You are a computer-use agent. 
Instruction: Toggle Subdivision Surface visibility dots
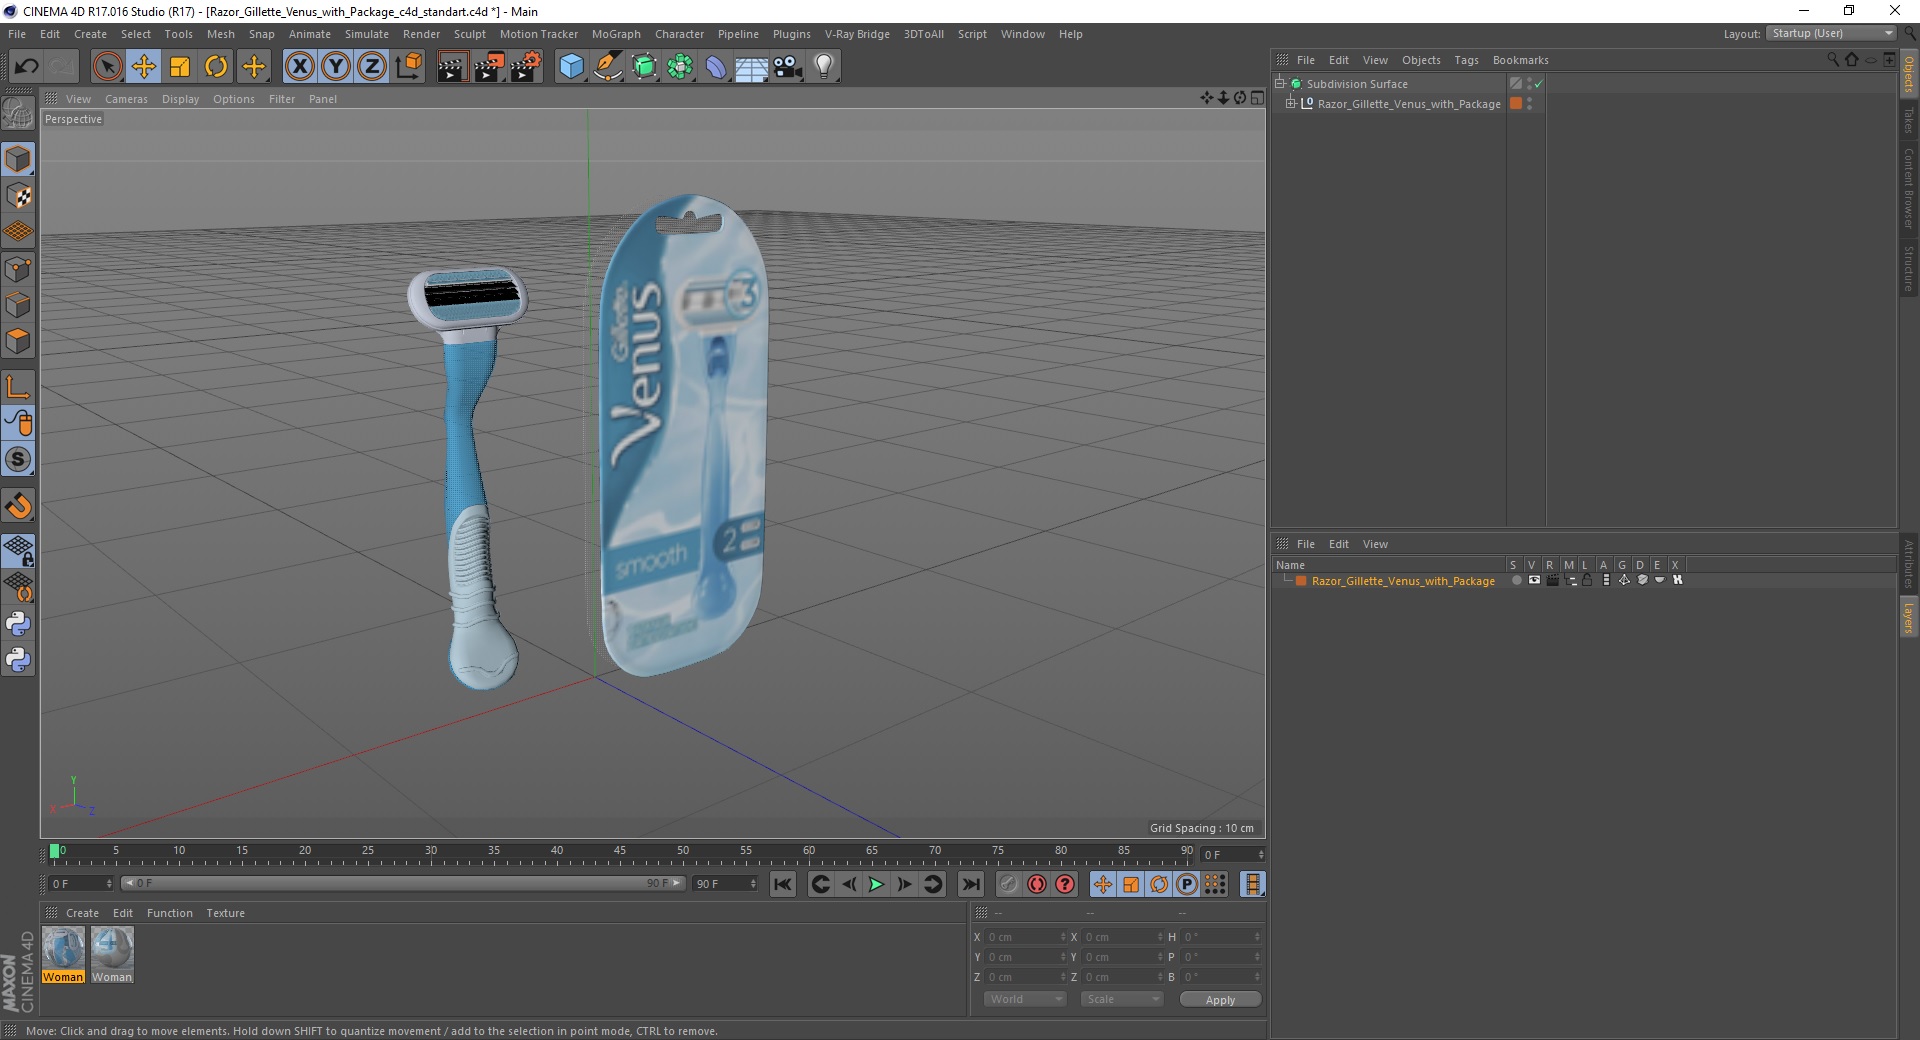tap(1529, 84)
